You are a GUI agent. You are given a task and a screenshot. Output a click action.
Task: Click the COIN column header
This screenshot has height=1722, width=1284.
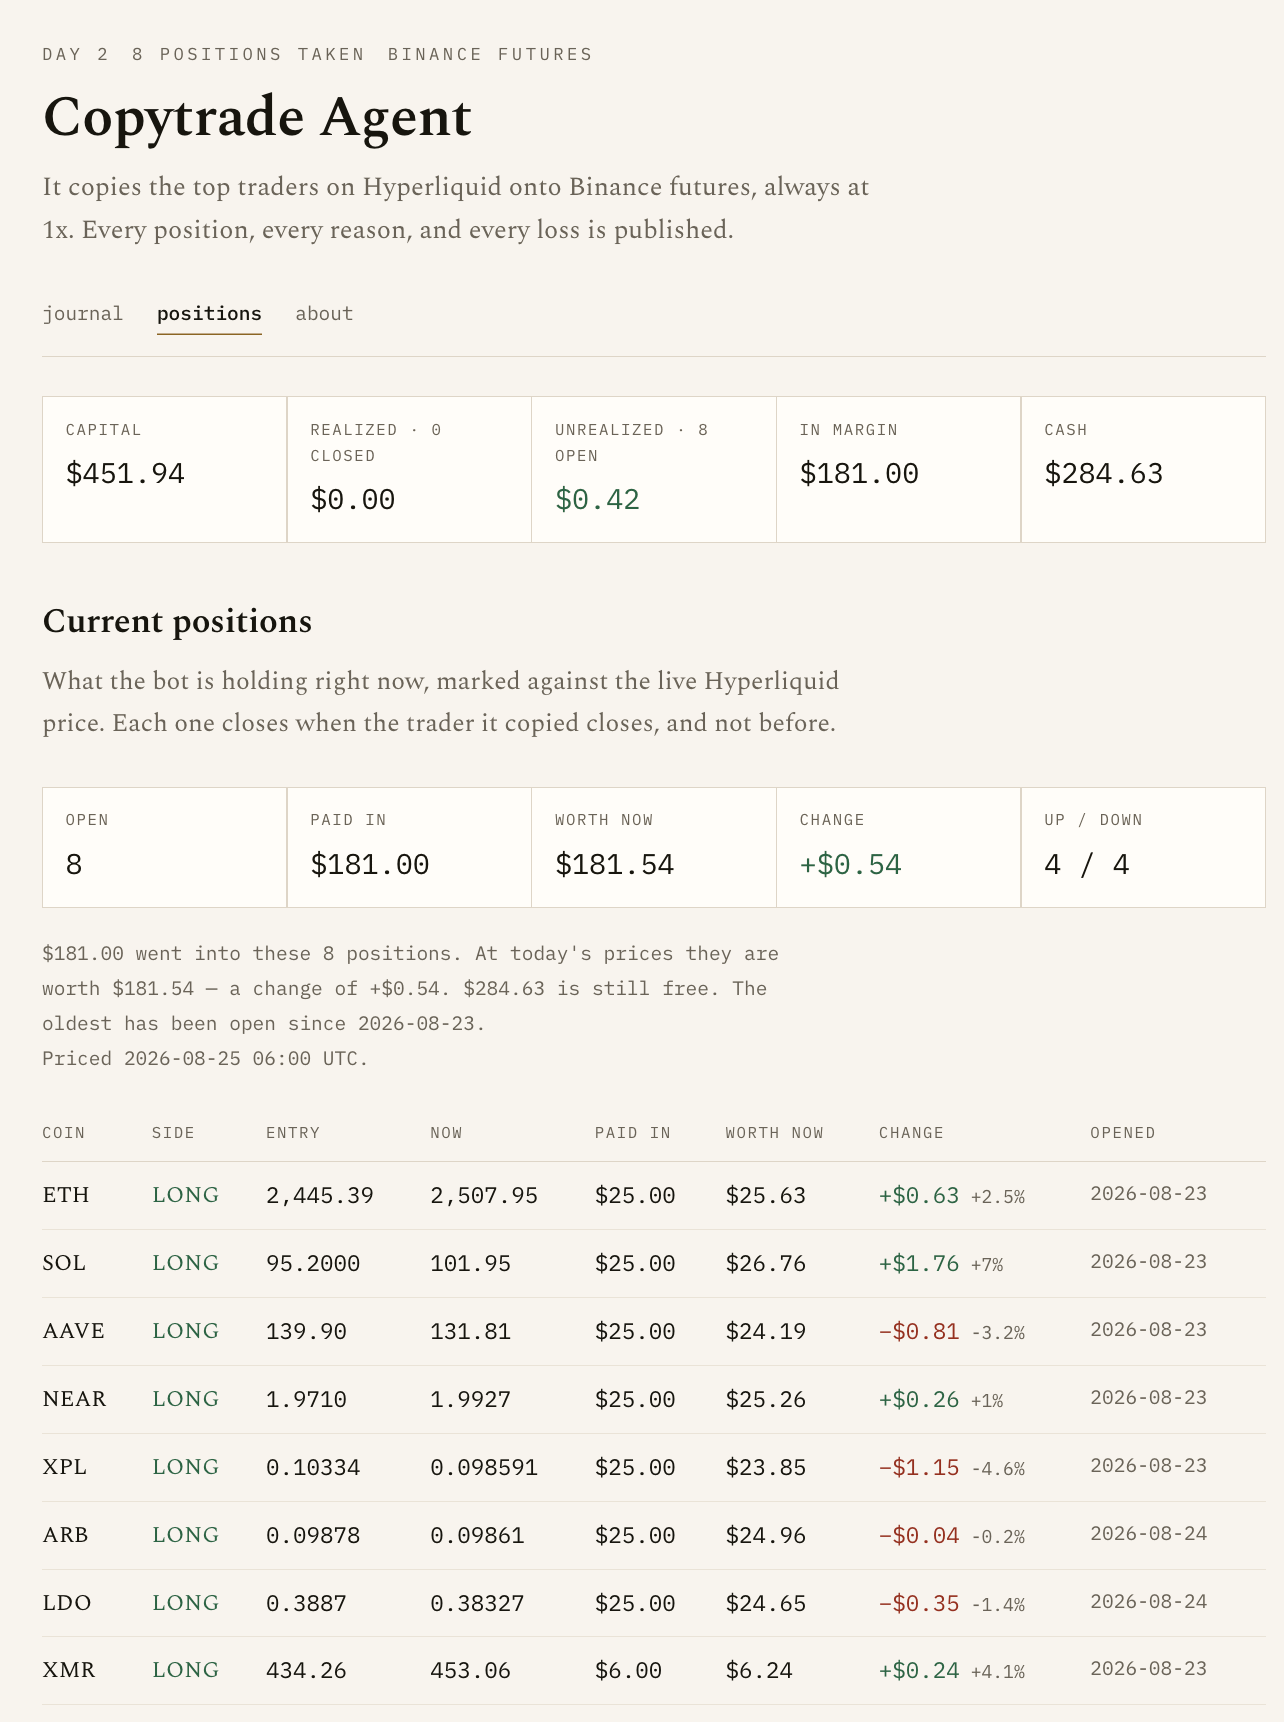[x=64, y=1133]
